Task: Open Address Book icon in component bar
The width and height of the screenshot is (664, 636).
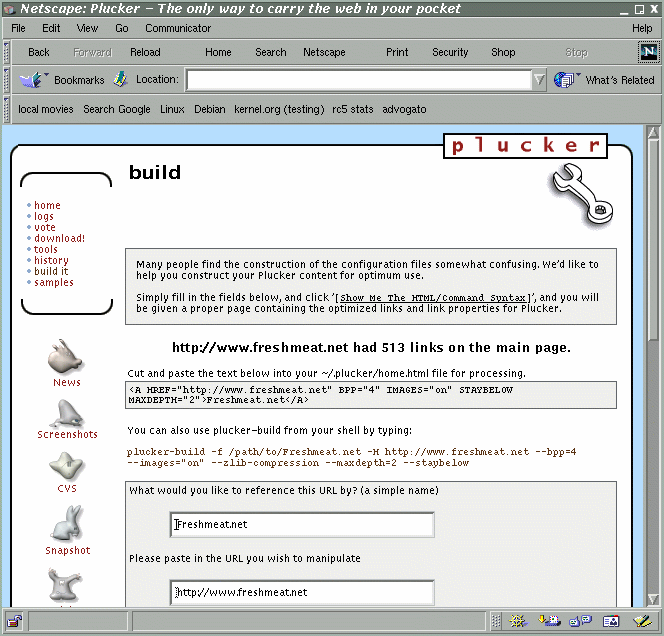Action: pos(611,621)
